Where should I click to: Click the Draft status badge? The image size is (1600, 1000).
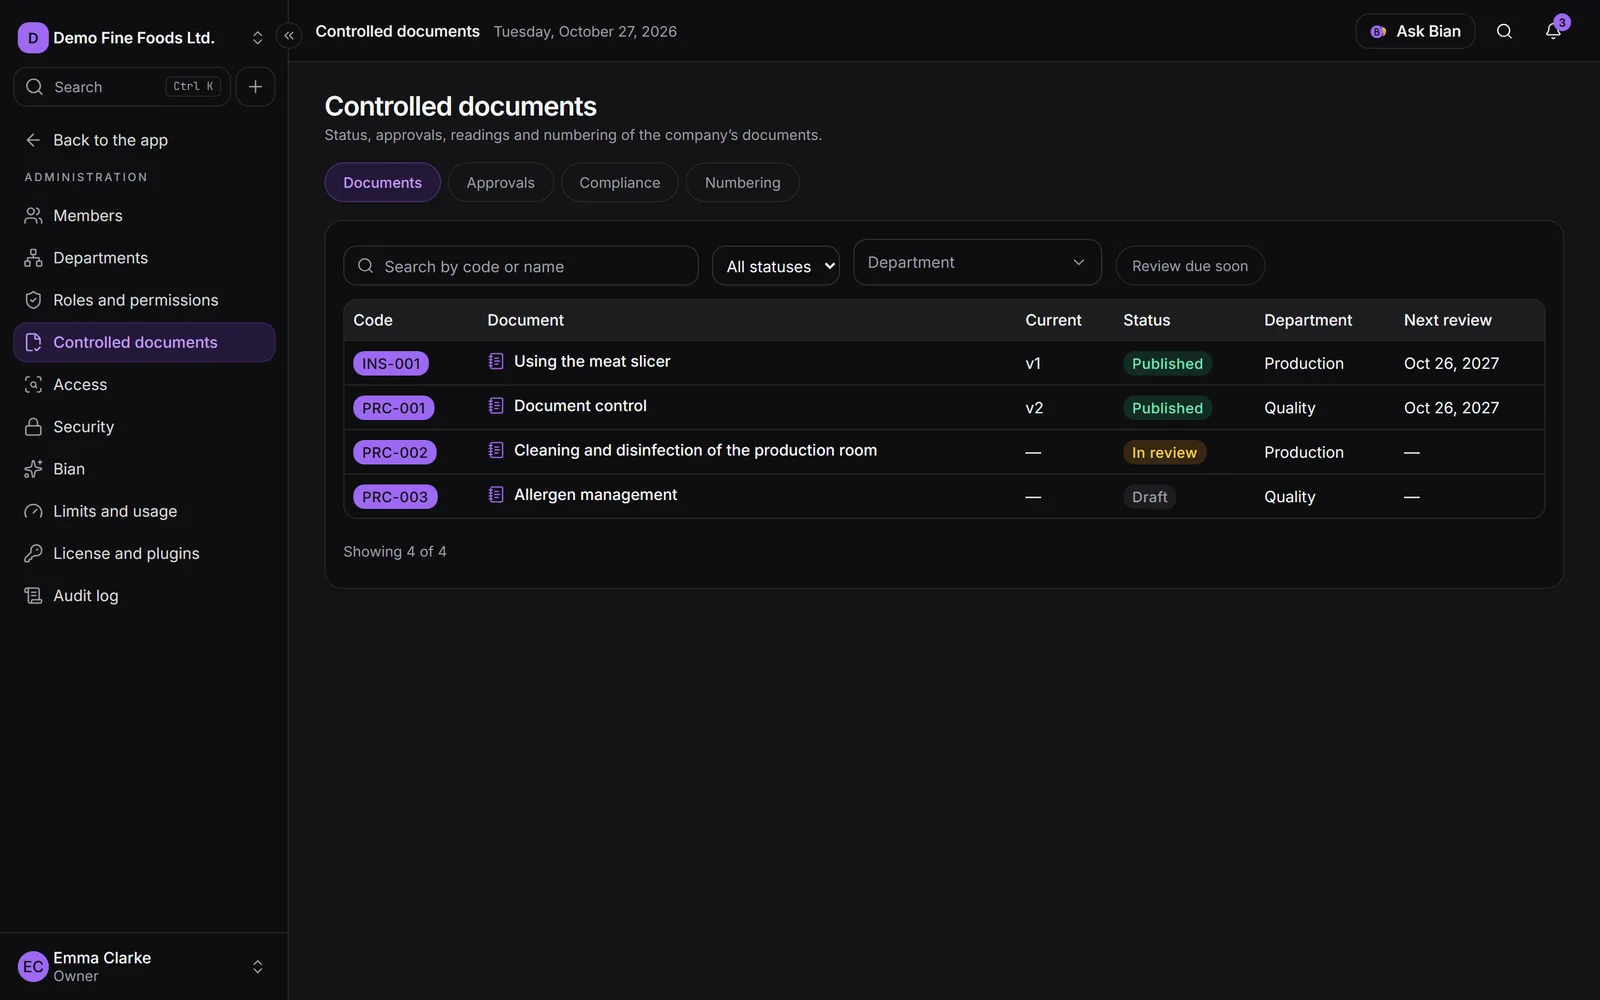pyautogui.click(x=1149, y=497)
